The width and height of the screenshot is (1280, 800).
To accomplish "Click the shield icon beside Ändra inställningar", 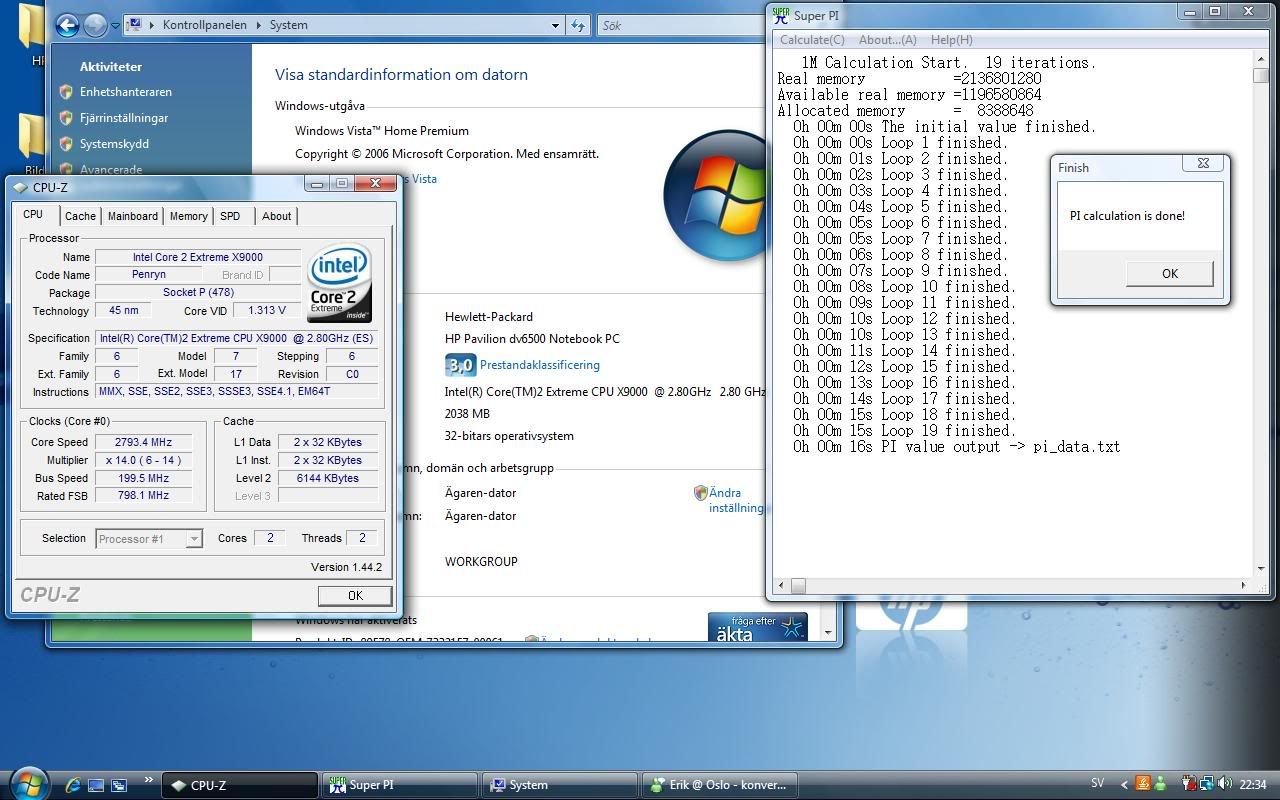I will point(700,493).
